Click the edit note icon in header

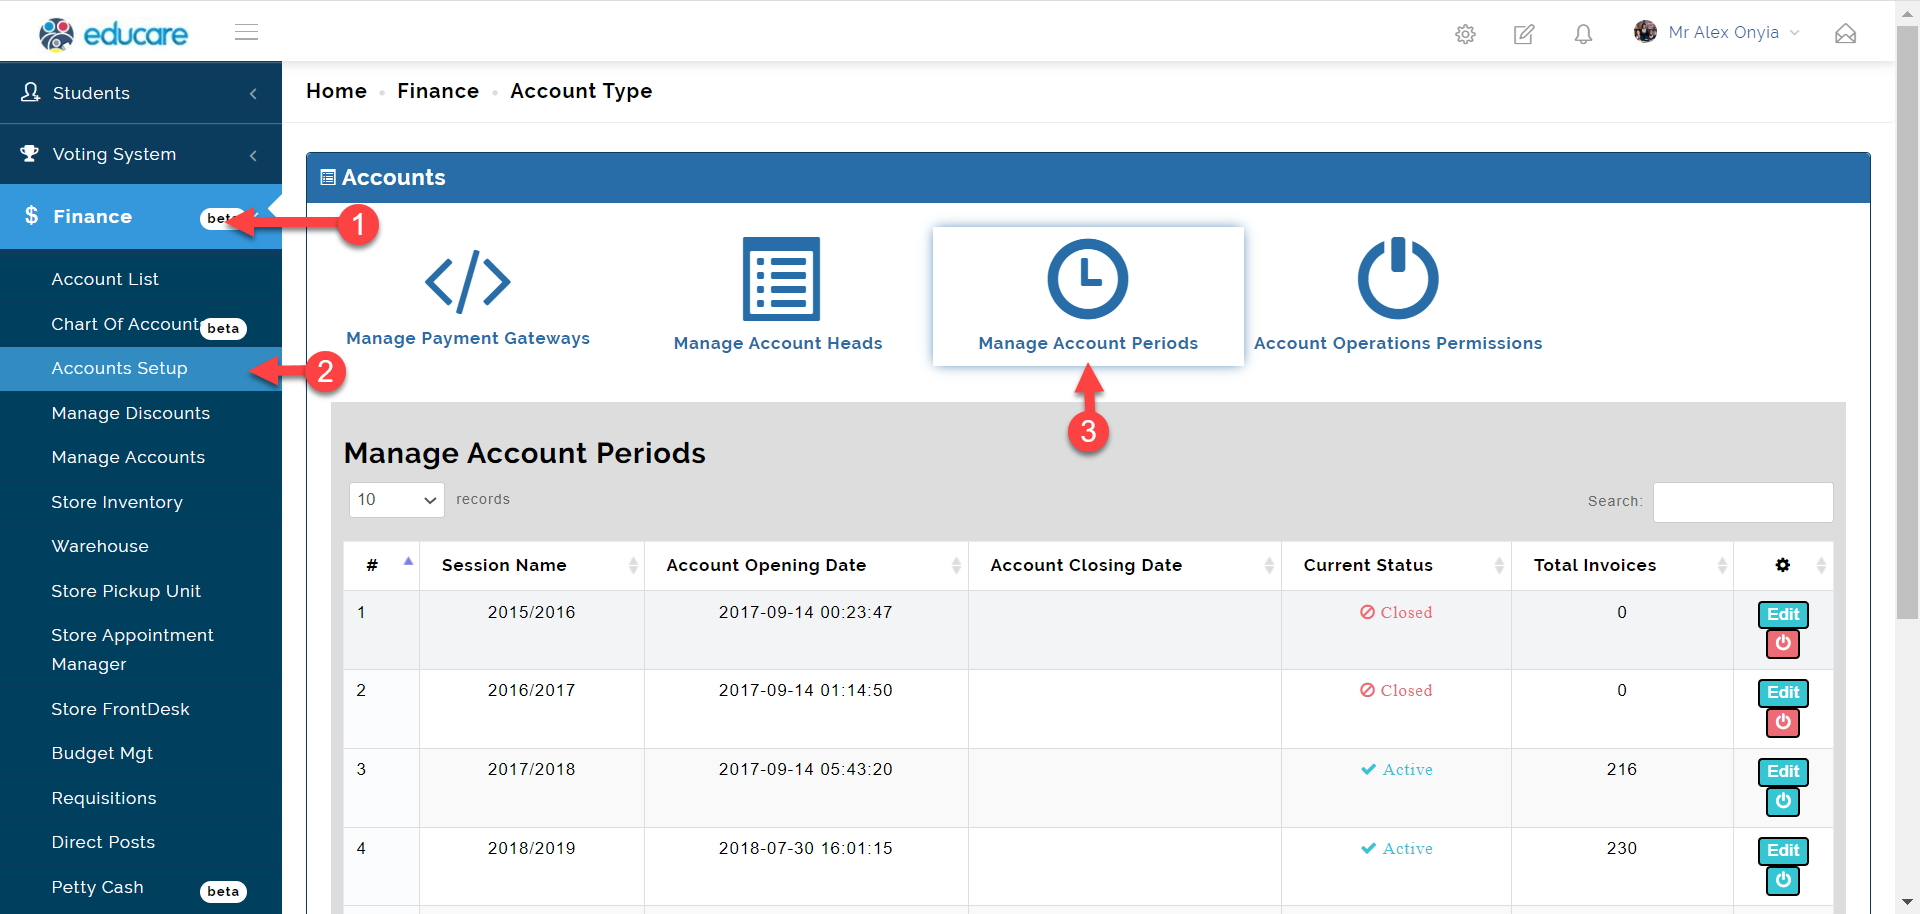coord(1524,34)
